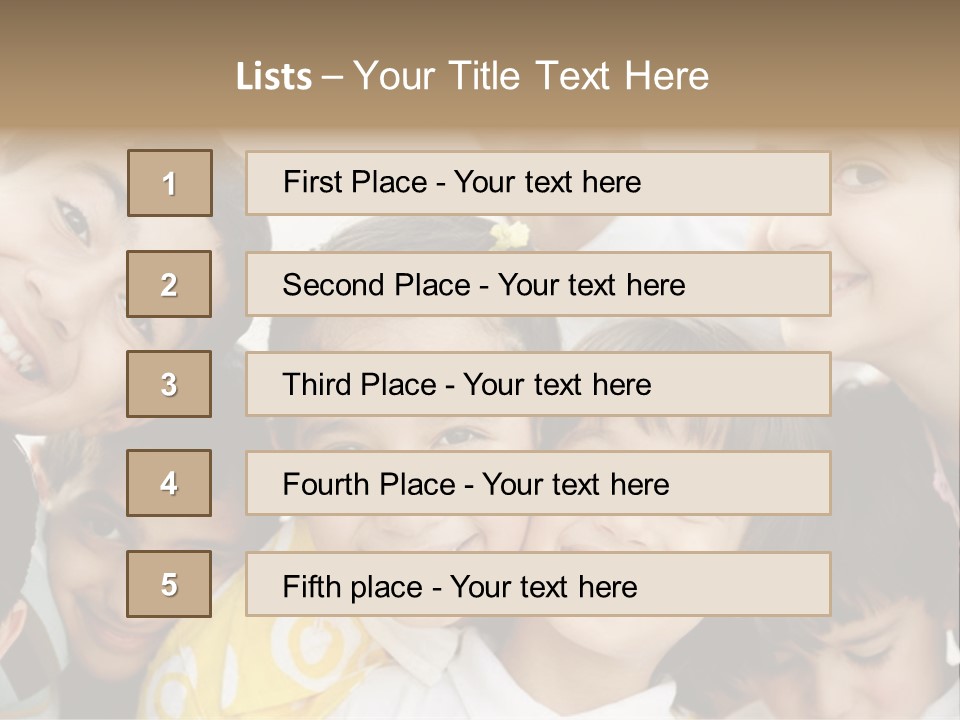Click the number 5 box
Screen dimensions: 960x720
pyautogui.click(x=169, y=584)
